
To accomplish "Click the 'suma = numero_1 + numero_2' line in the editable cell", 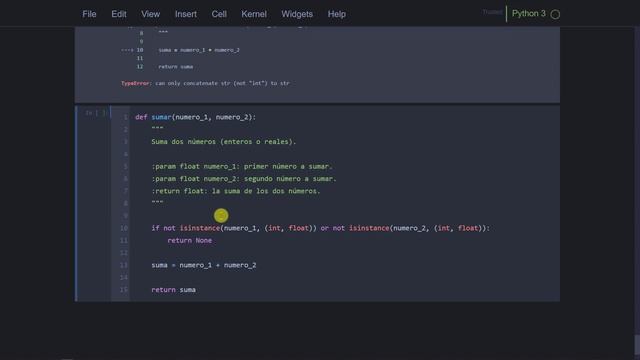I will click(204, 265).
